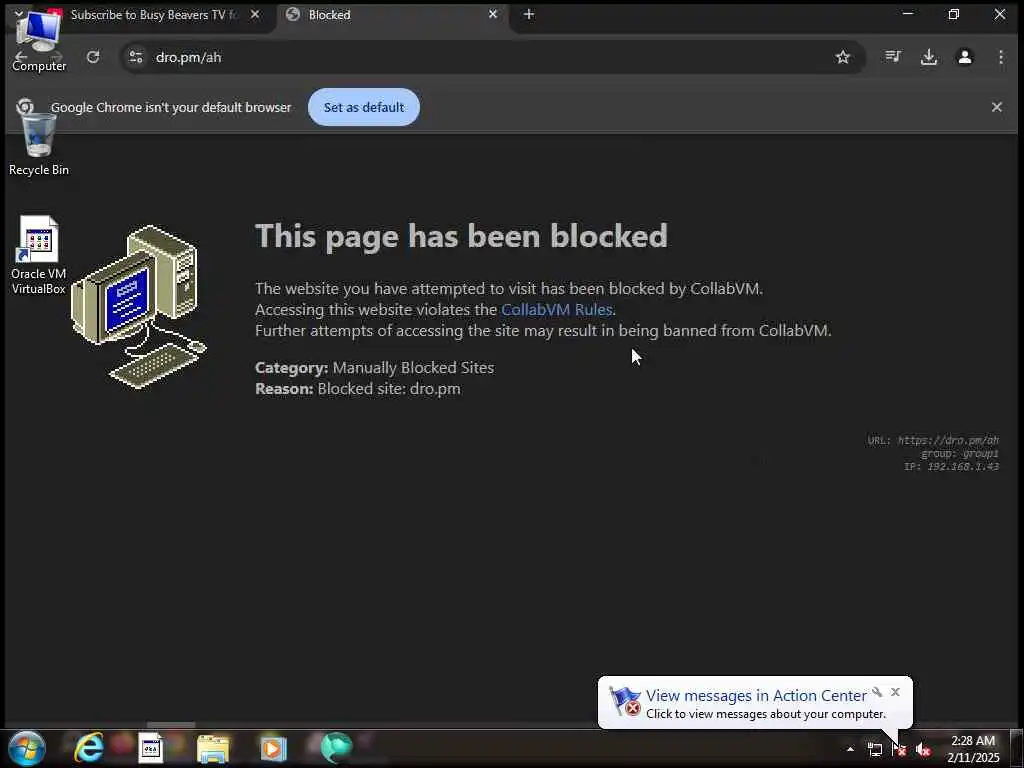Open the Chrome profile icon
This screenshot has height=768, width=1024.
[x=965, y=57]
